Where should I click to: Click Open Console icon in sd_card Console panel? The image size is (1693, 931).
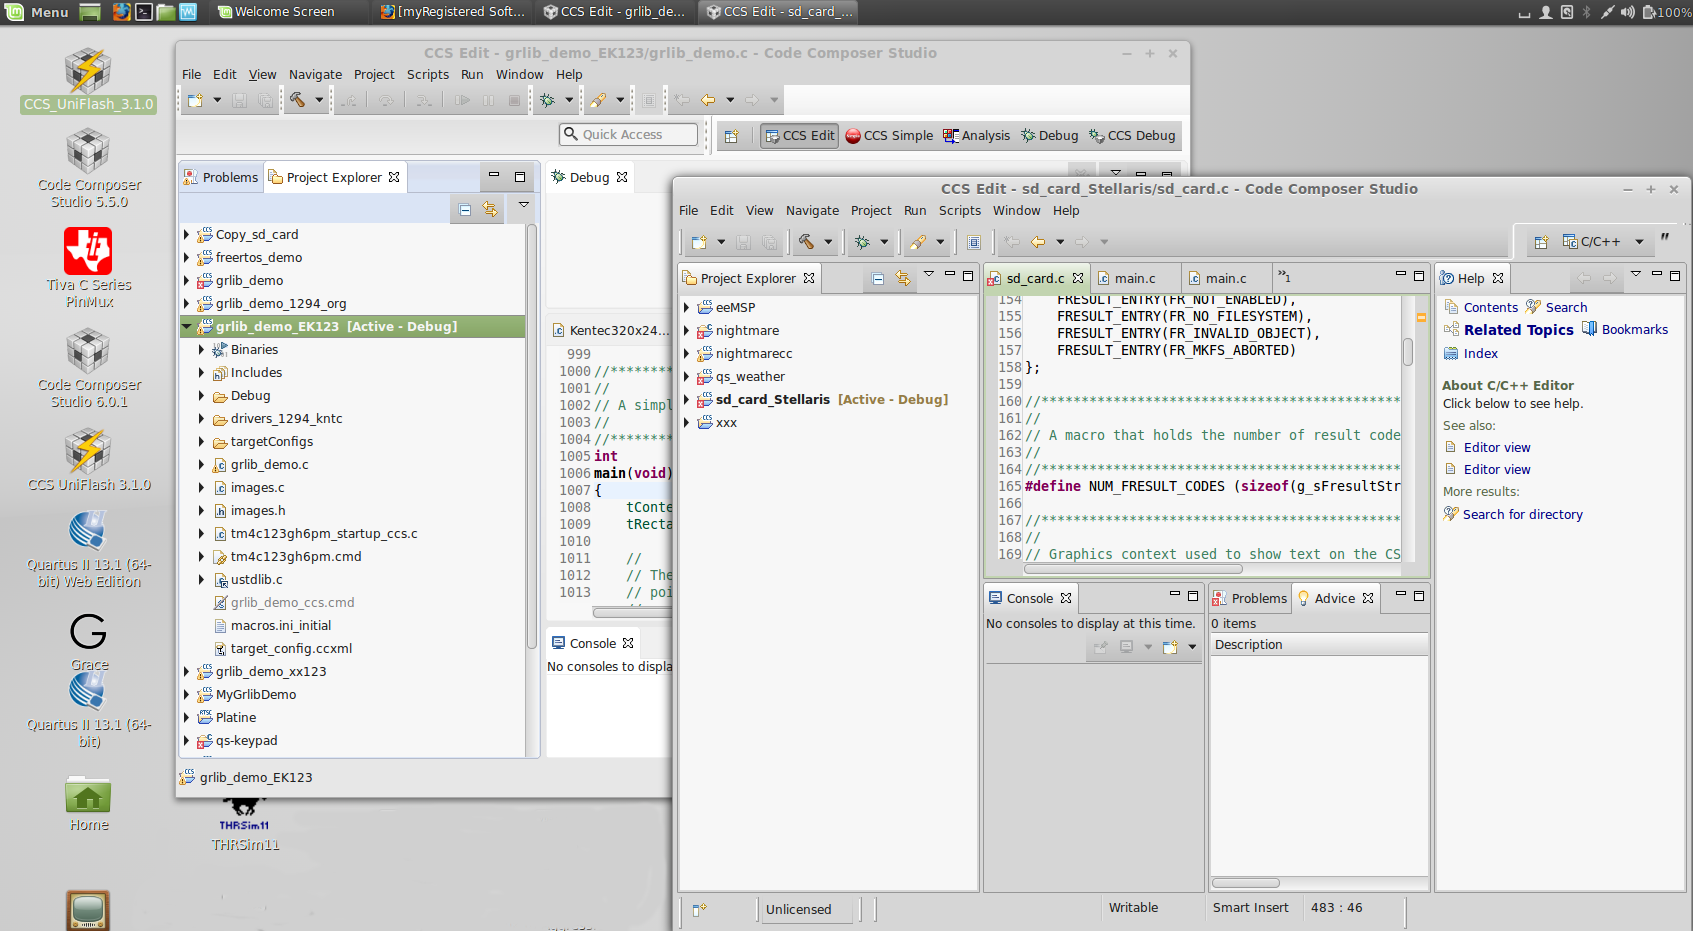pyautogui.click(x=1170, y=647)
